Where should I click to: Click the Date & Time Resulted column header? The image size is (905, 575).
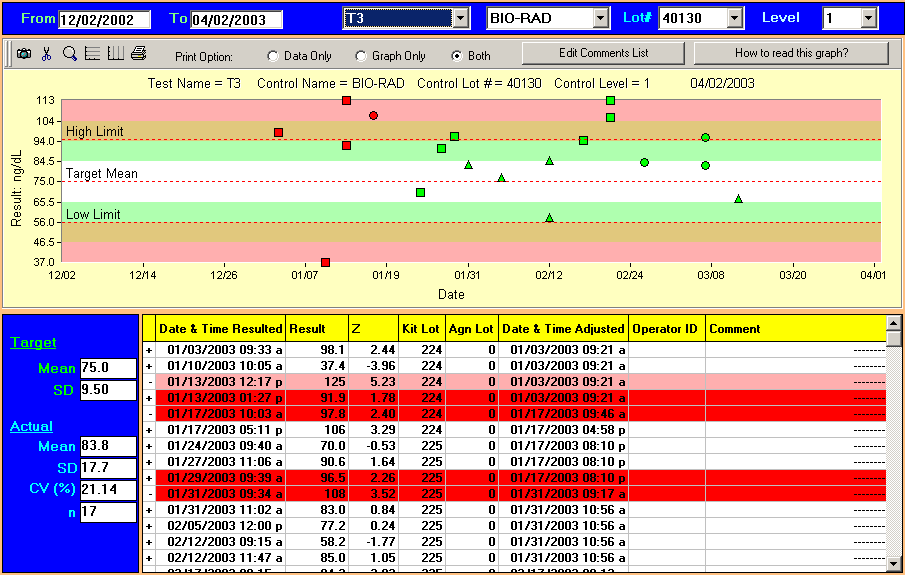point(221,328)
